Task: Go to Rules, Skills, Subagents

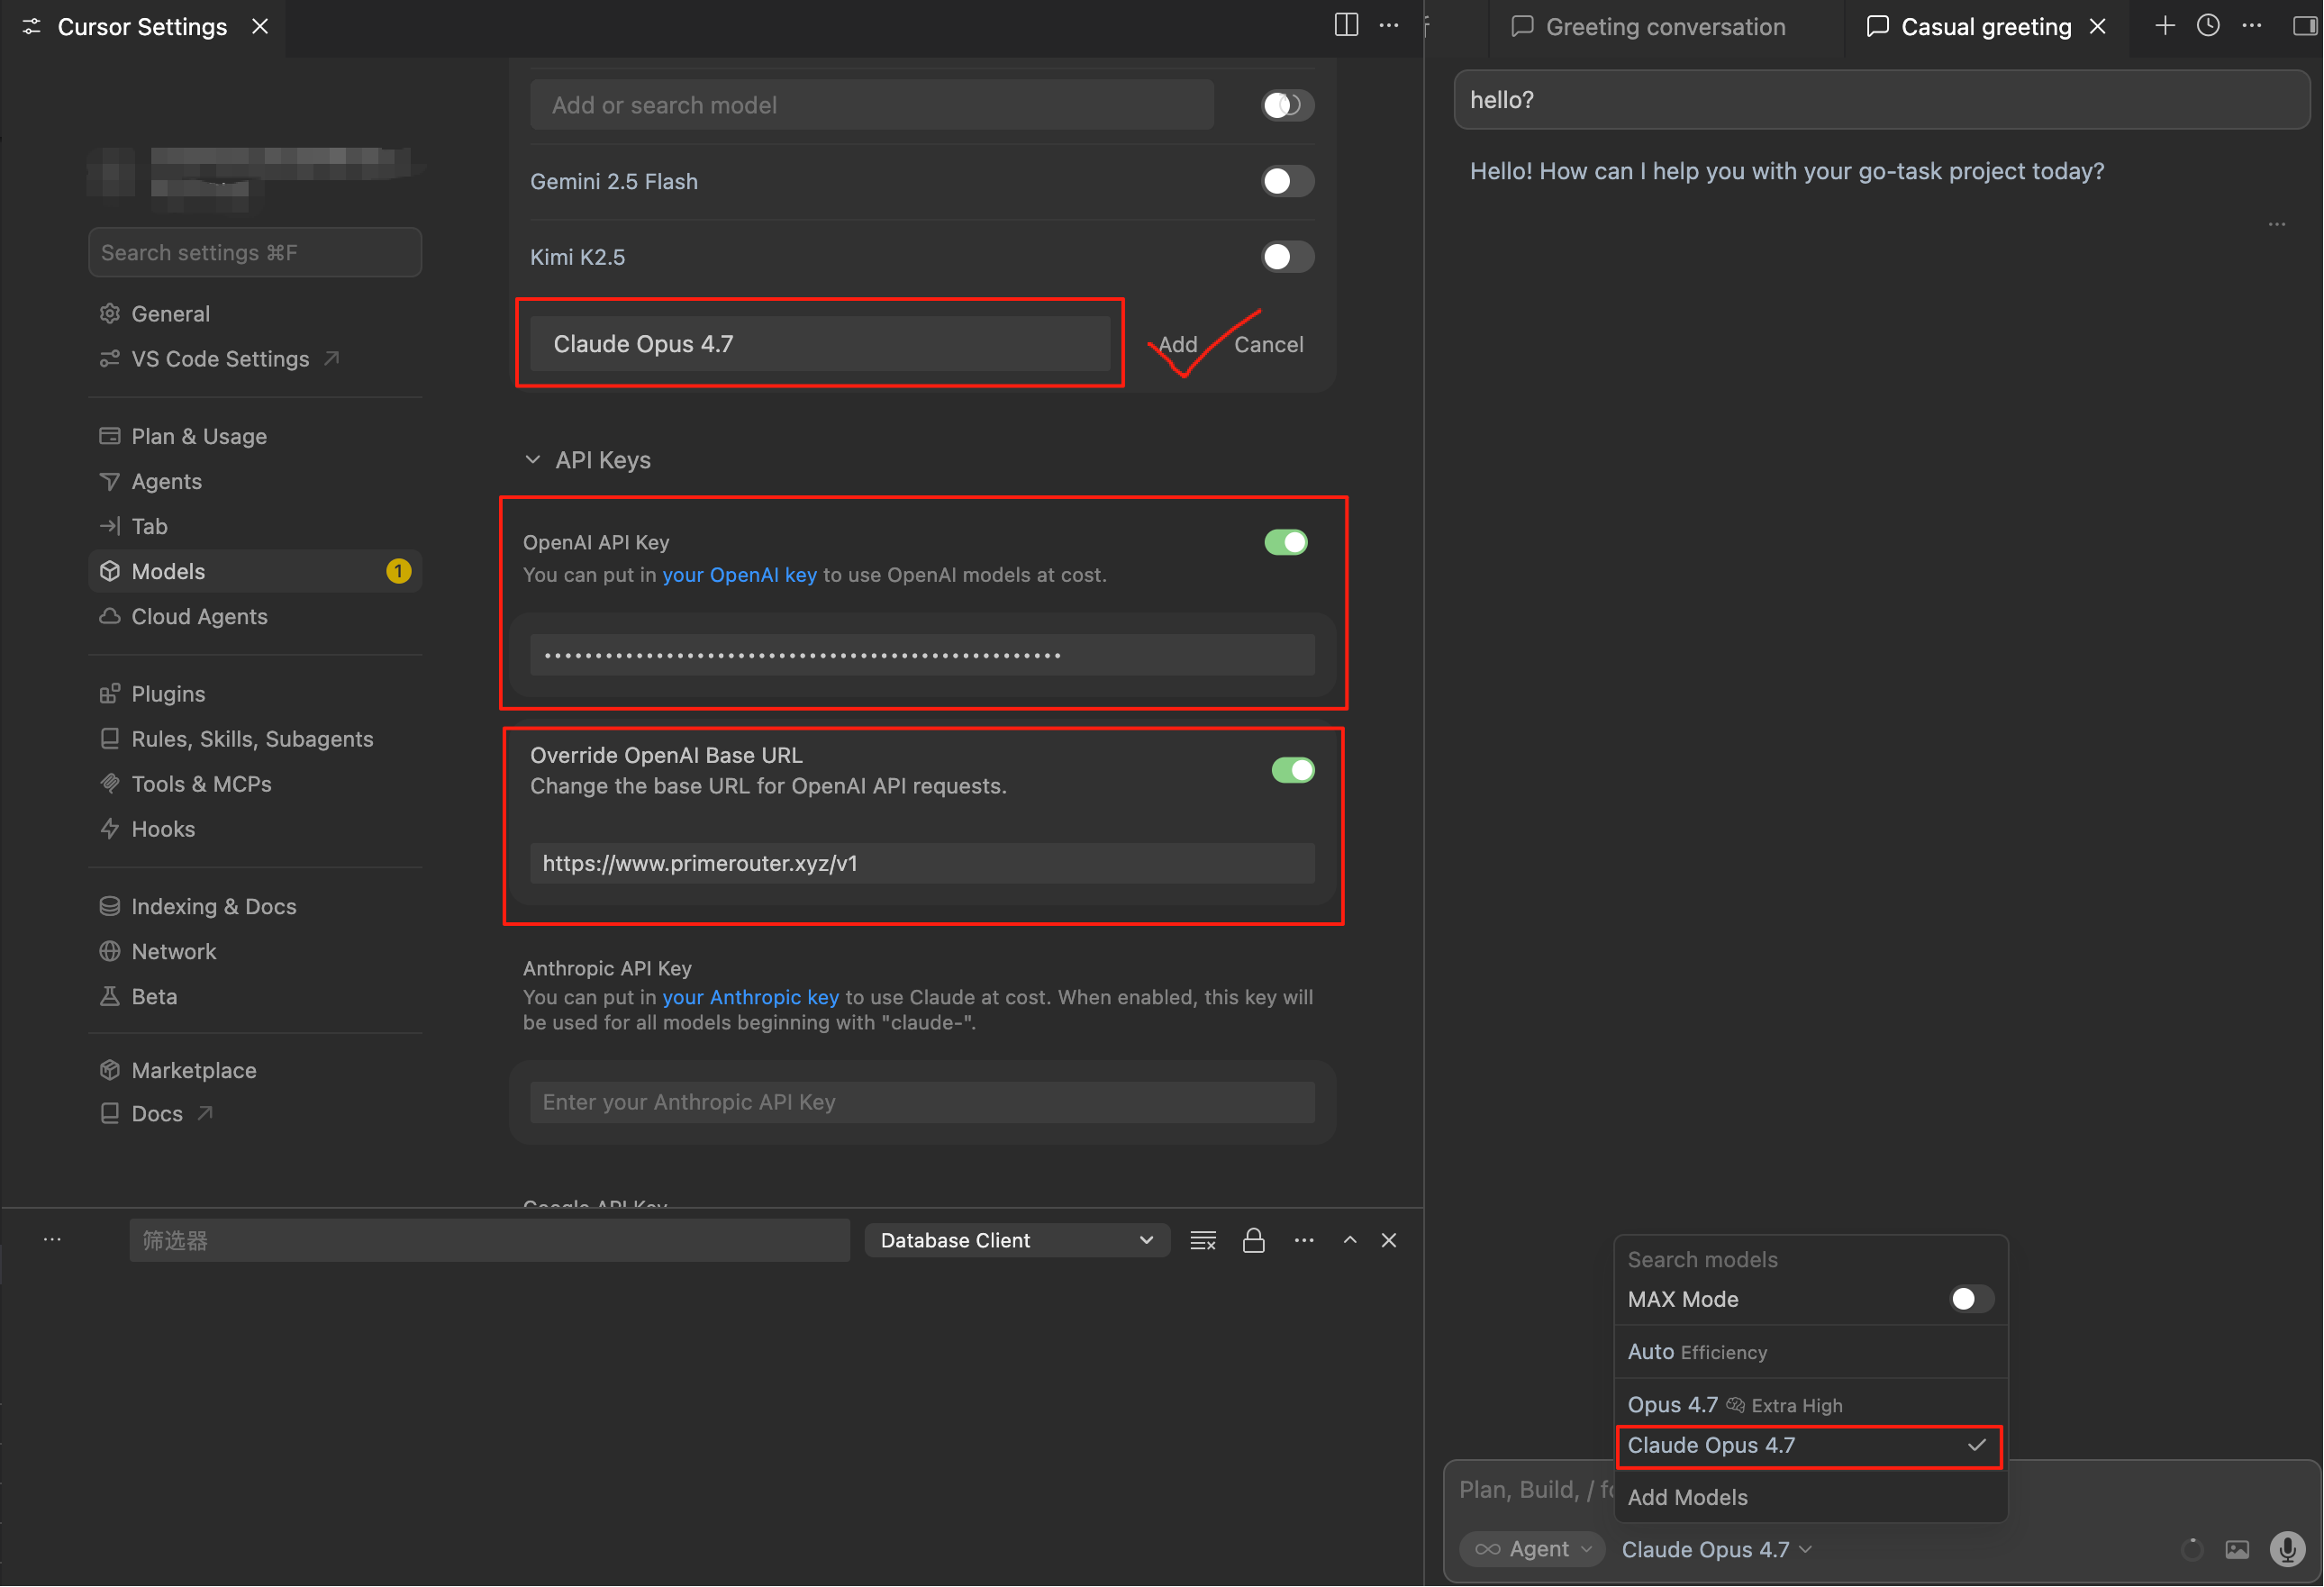Action: 255,739
